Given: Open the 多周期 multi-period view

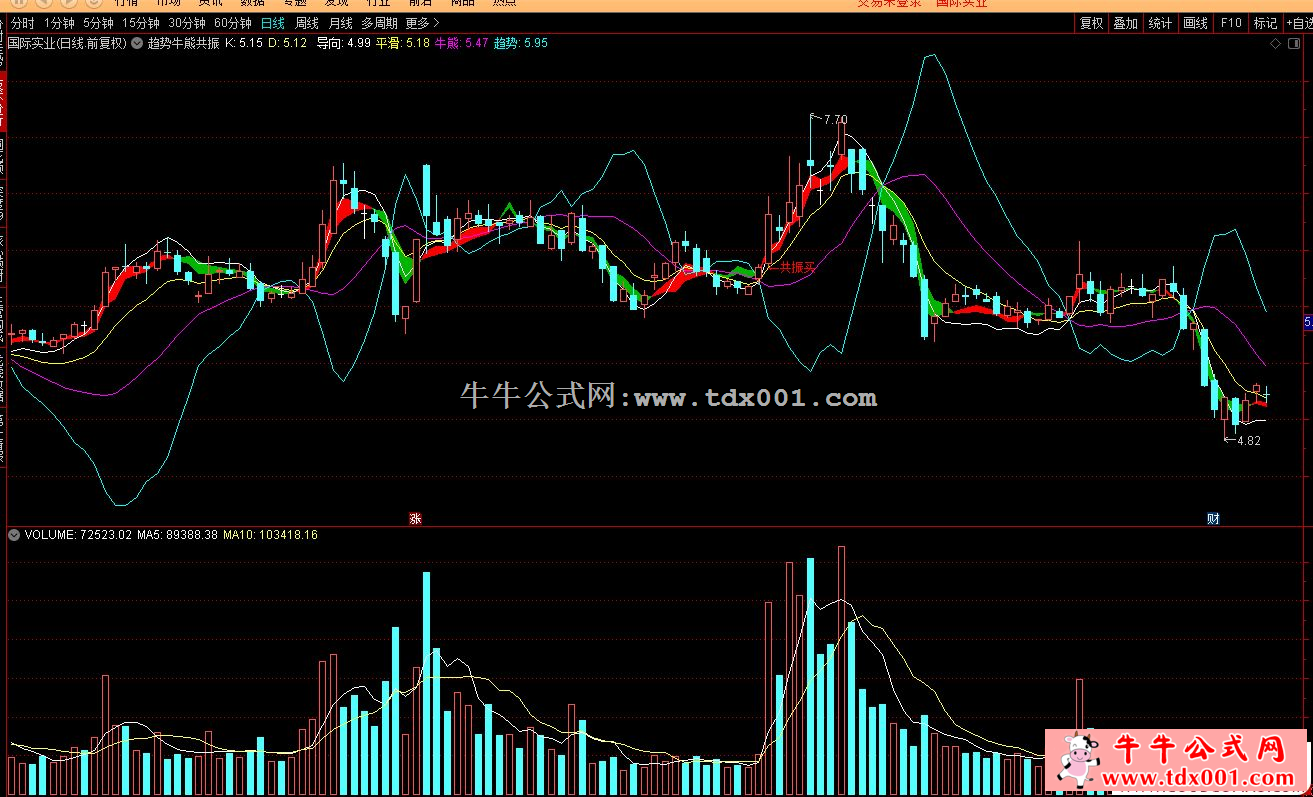Looking at the screenshot, I should 379,23.
